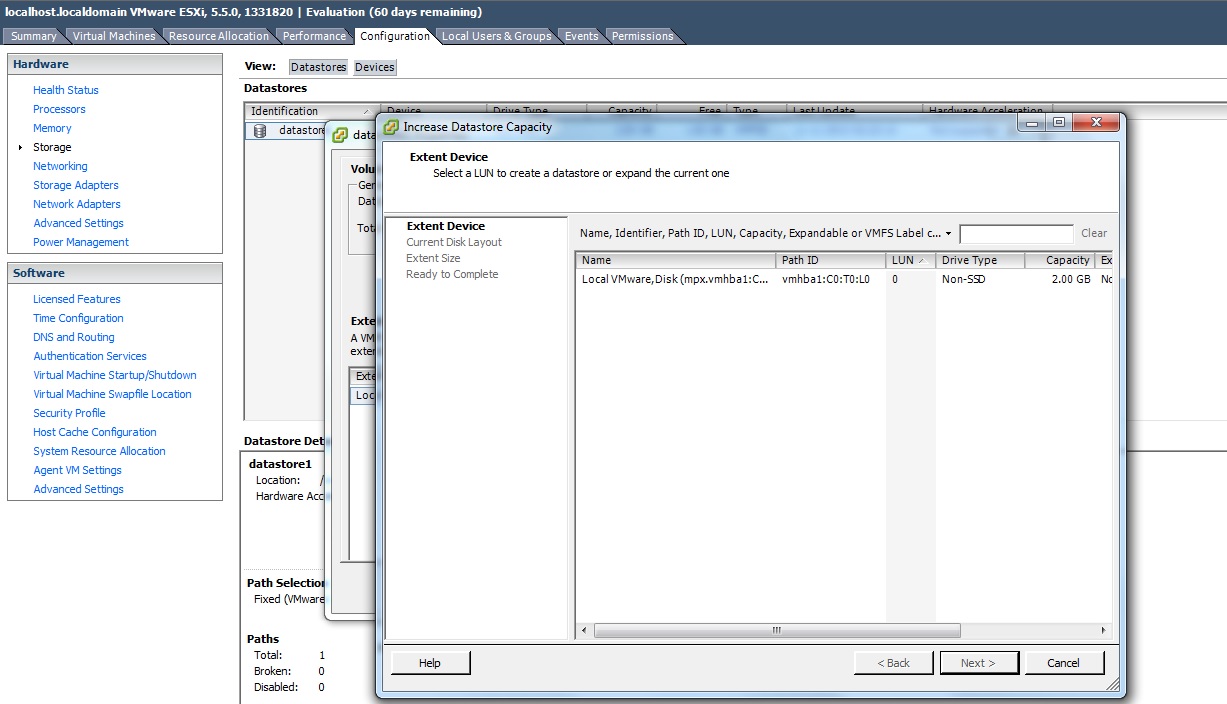Open Time Configuration link

78,318
